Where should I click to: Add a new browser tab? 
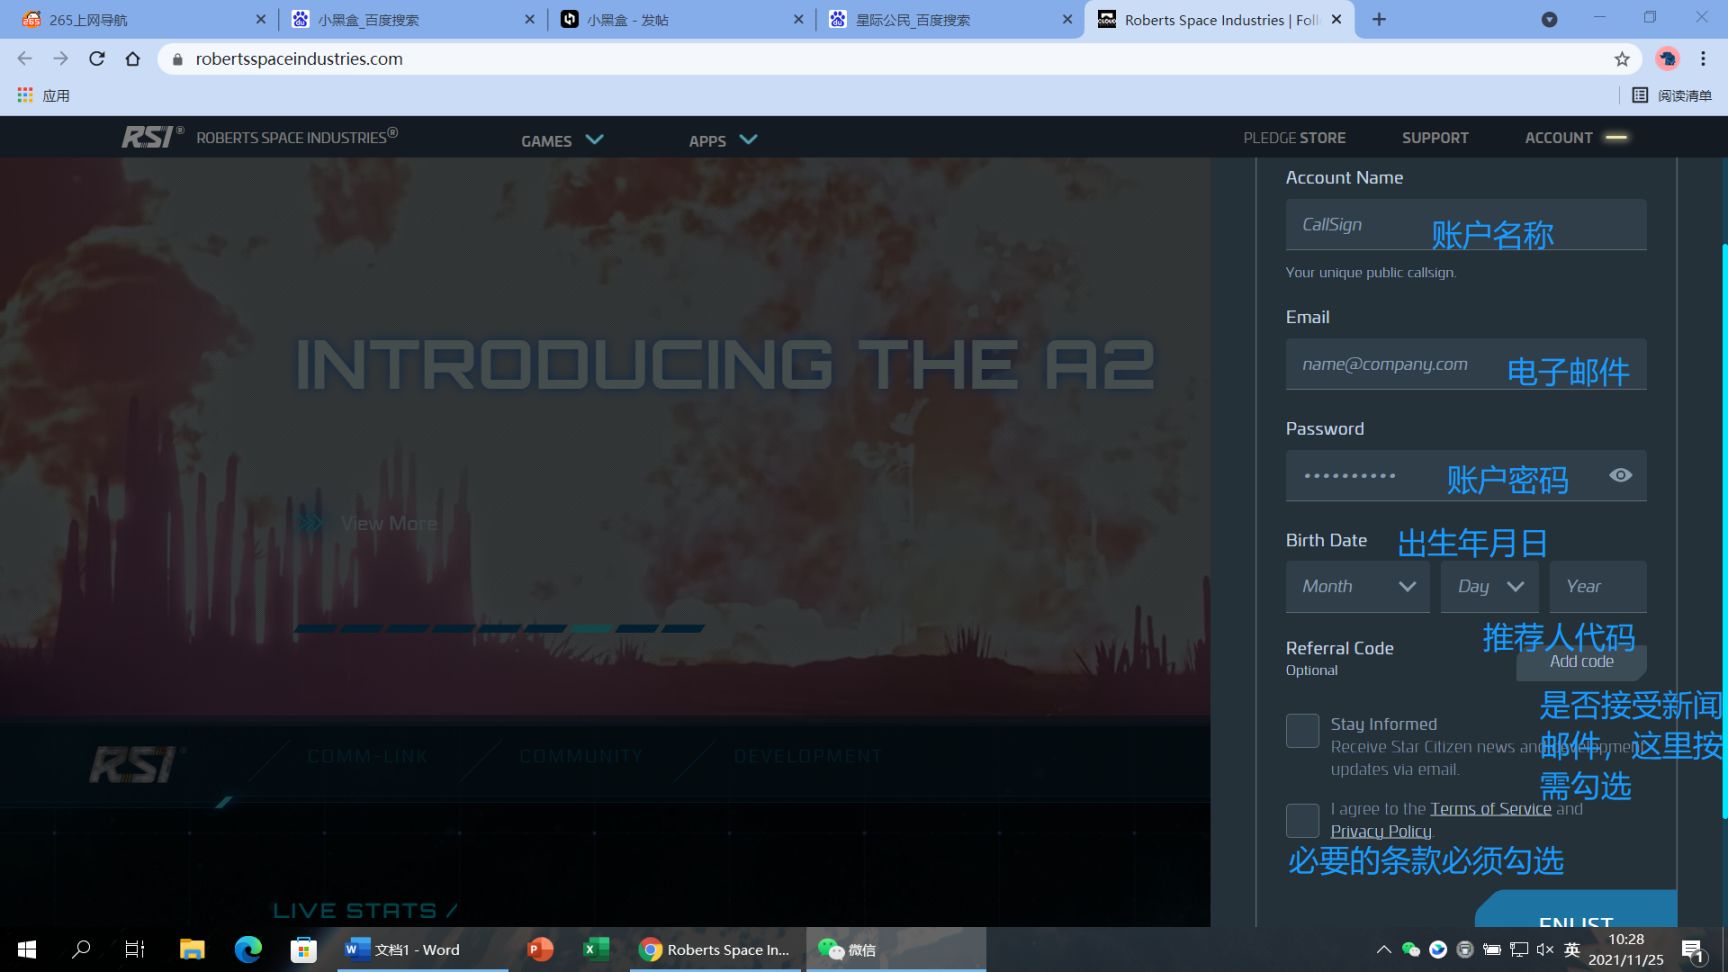click(x=1379, y=19)
